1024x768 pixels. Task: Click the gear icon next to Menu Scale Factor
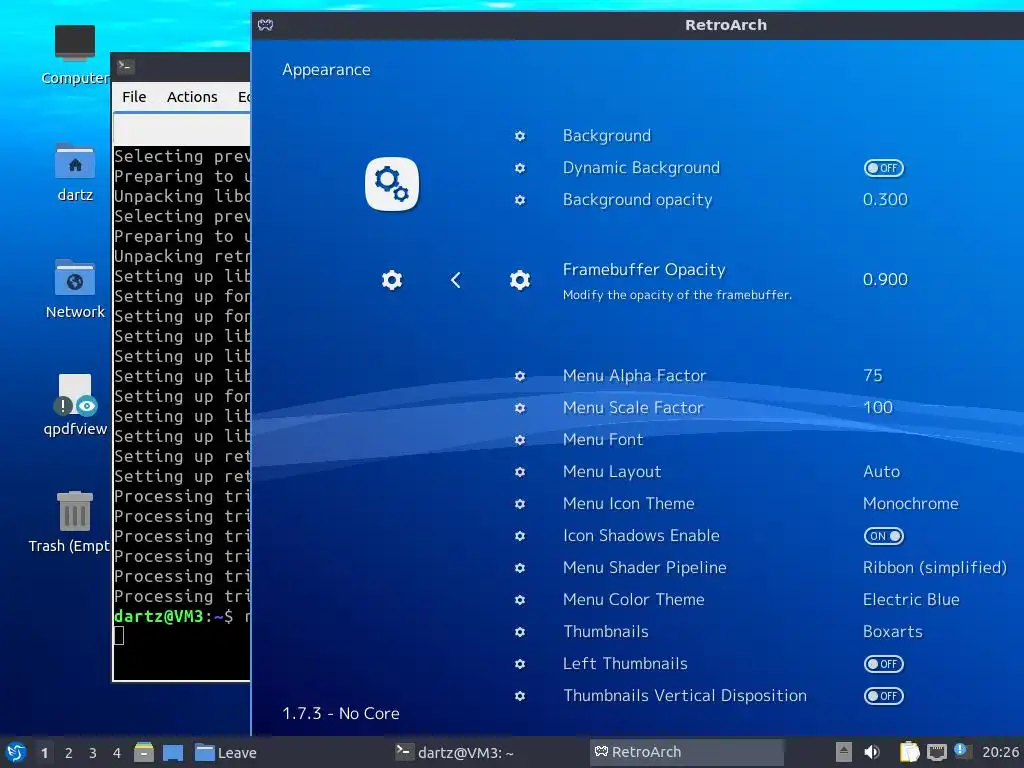pyautogui.click(x=520, y=408)
